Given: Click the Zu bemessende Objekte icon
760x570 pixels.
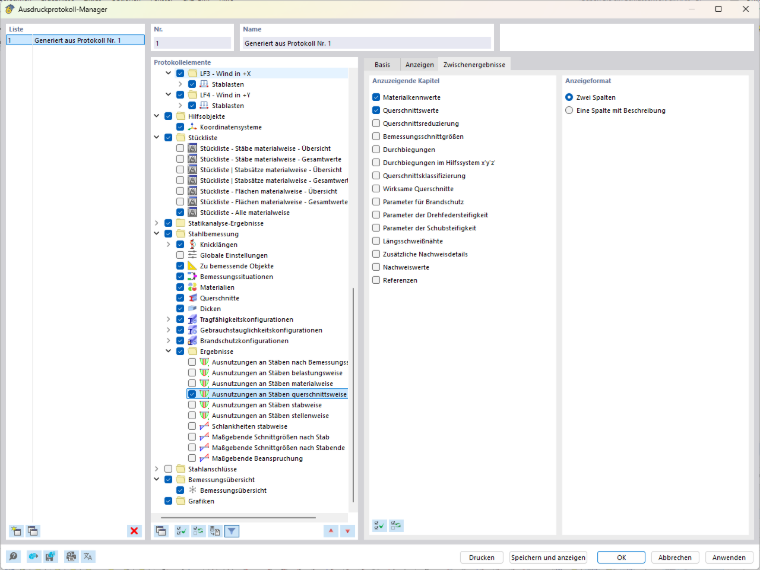Looking at the screenshot, I should 192,266.
